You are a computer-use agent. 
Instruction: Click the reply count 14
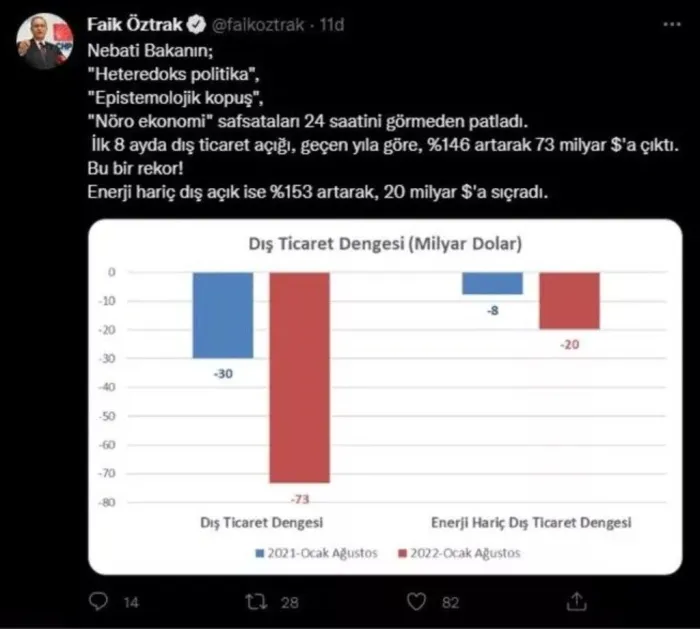131,603
